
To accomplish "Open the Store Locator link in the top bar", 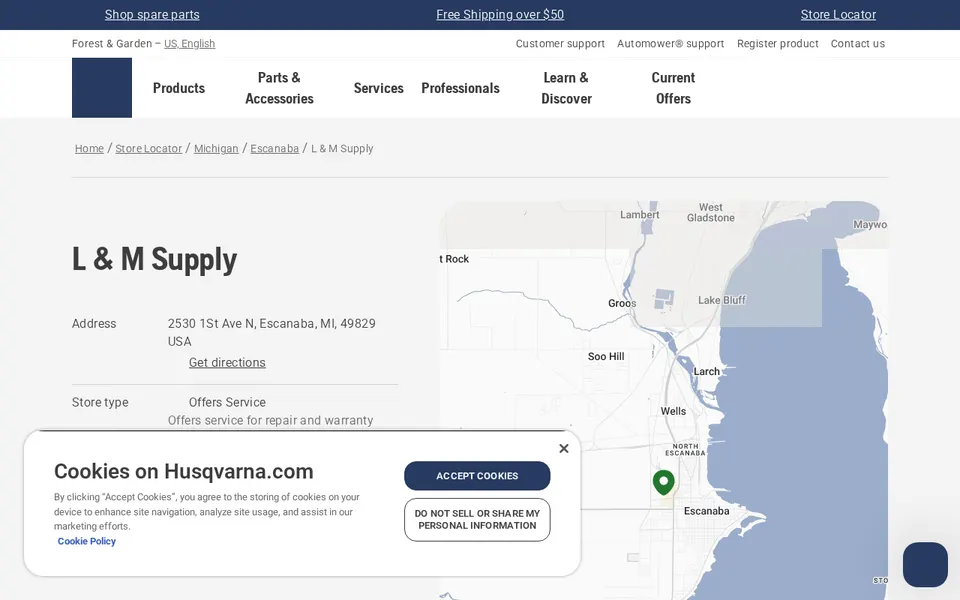I will 838,15.
